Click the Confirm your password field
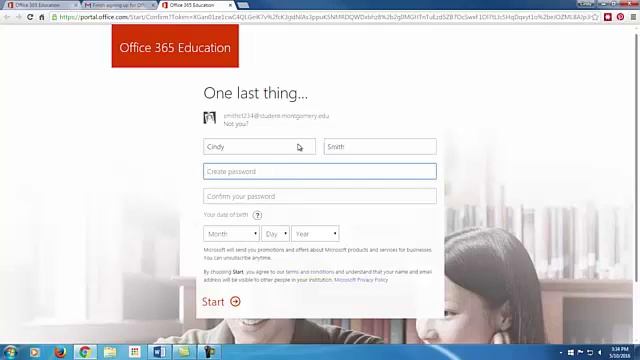 point(320,196)
